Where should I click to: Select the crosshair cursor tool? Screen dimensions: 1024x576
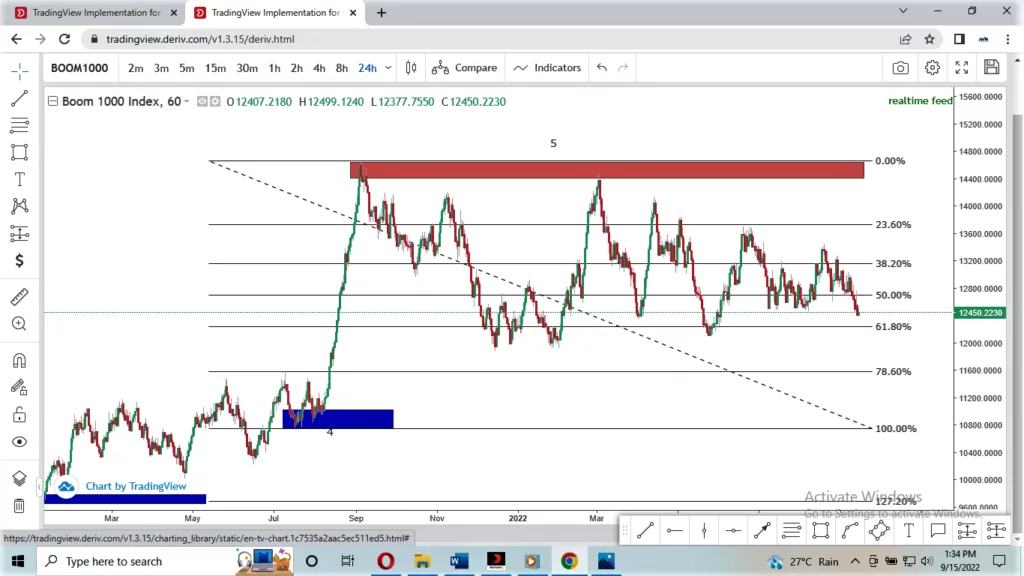(20, 71)
